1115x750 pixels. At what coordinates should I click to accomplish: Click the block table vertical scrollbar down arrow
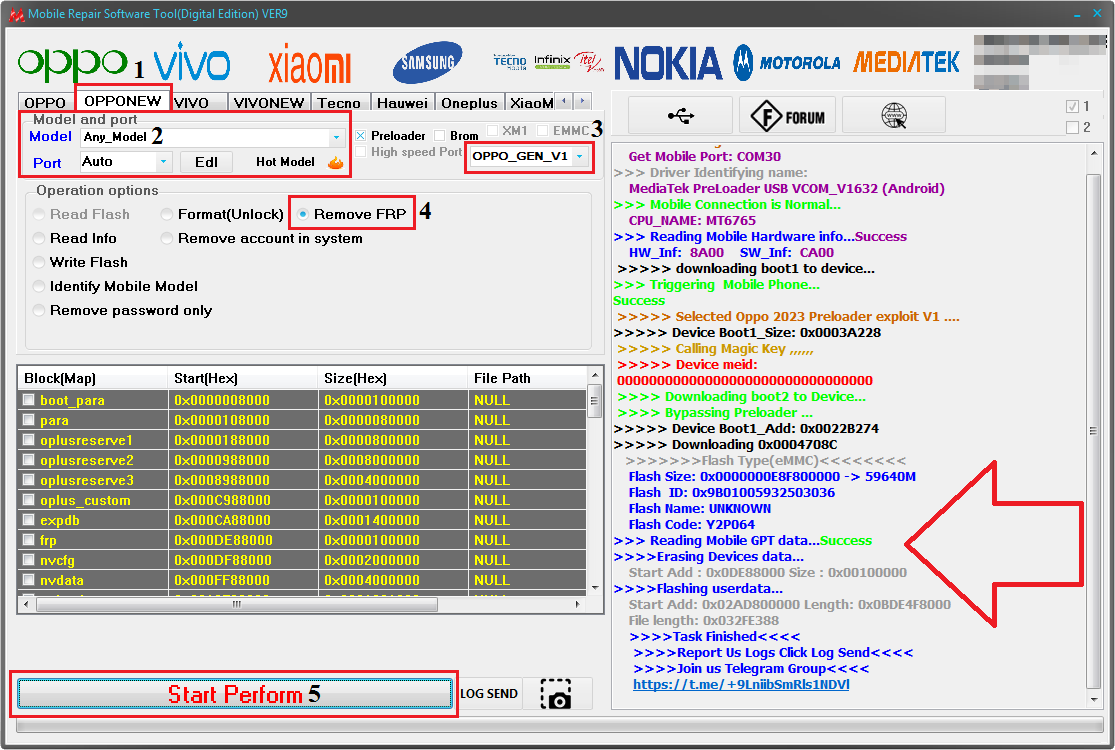tap(595, 588)
